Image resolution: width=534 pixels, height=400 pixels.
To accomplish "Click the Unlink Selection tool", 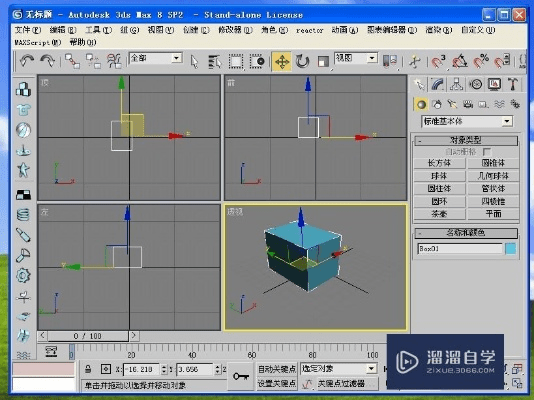I will point(93,61).
